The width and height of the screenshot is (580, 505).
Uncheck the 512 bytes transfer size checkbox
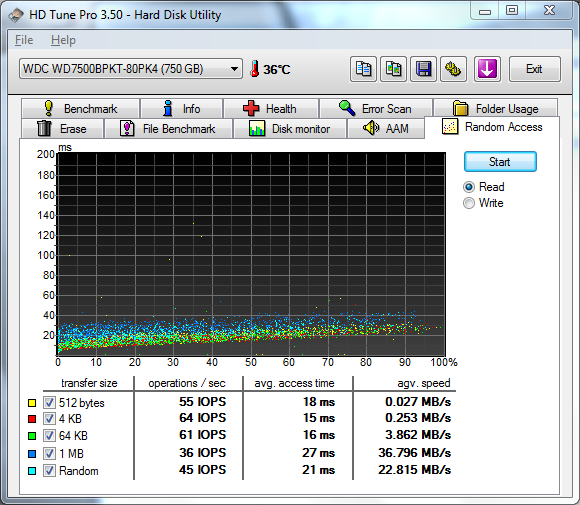(x=49, y=403)
